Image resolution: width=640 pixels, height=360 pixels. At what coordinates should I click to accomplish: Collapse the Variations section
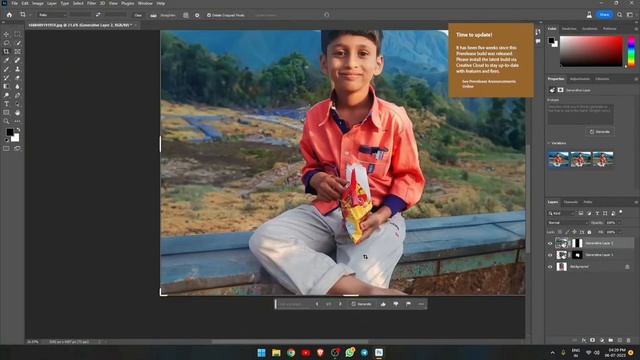pyautogui.click(x=549, y=143)
